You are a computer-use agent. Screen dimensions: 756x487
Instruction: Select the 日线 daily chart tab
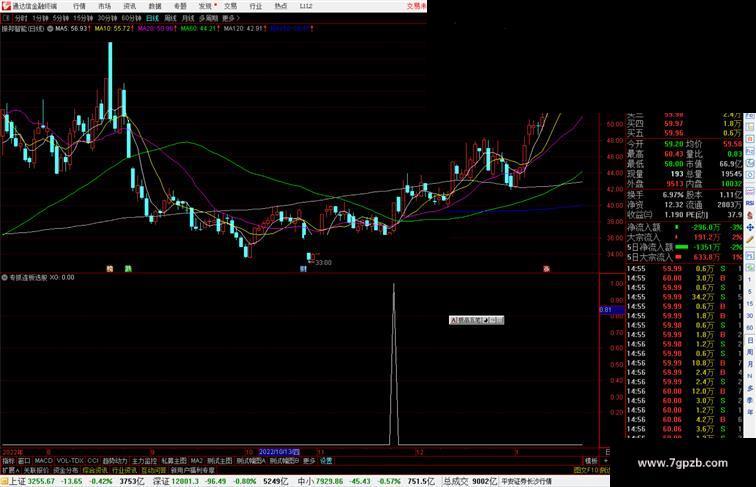click(x=152, y=18)
